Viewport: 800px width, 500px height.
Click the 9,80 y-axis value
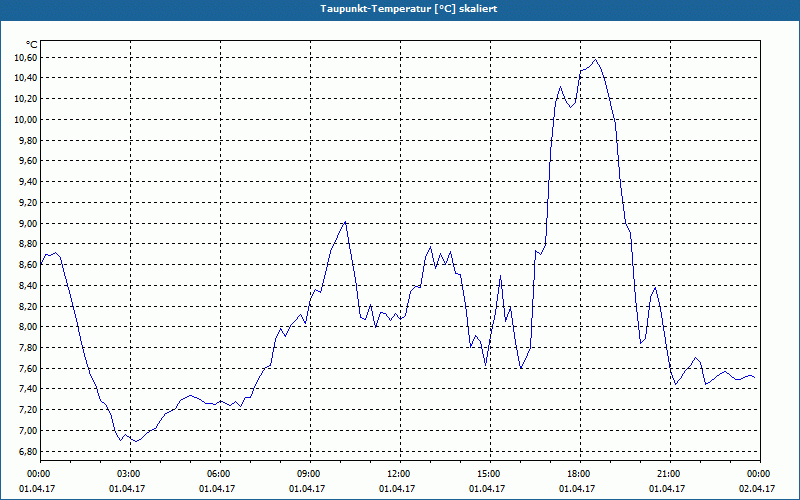tap(28, 140)
